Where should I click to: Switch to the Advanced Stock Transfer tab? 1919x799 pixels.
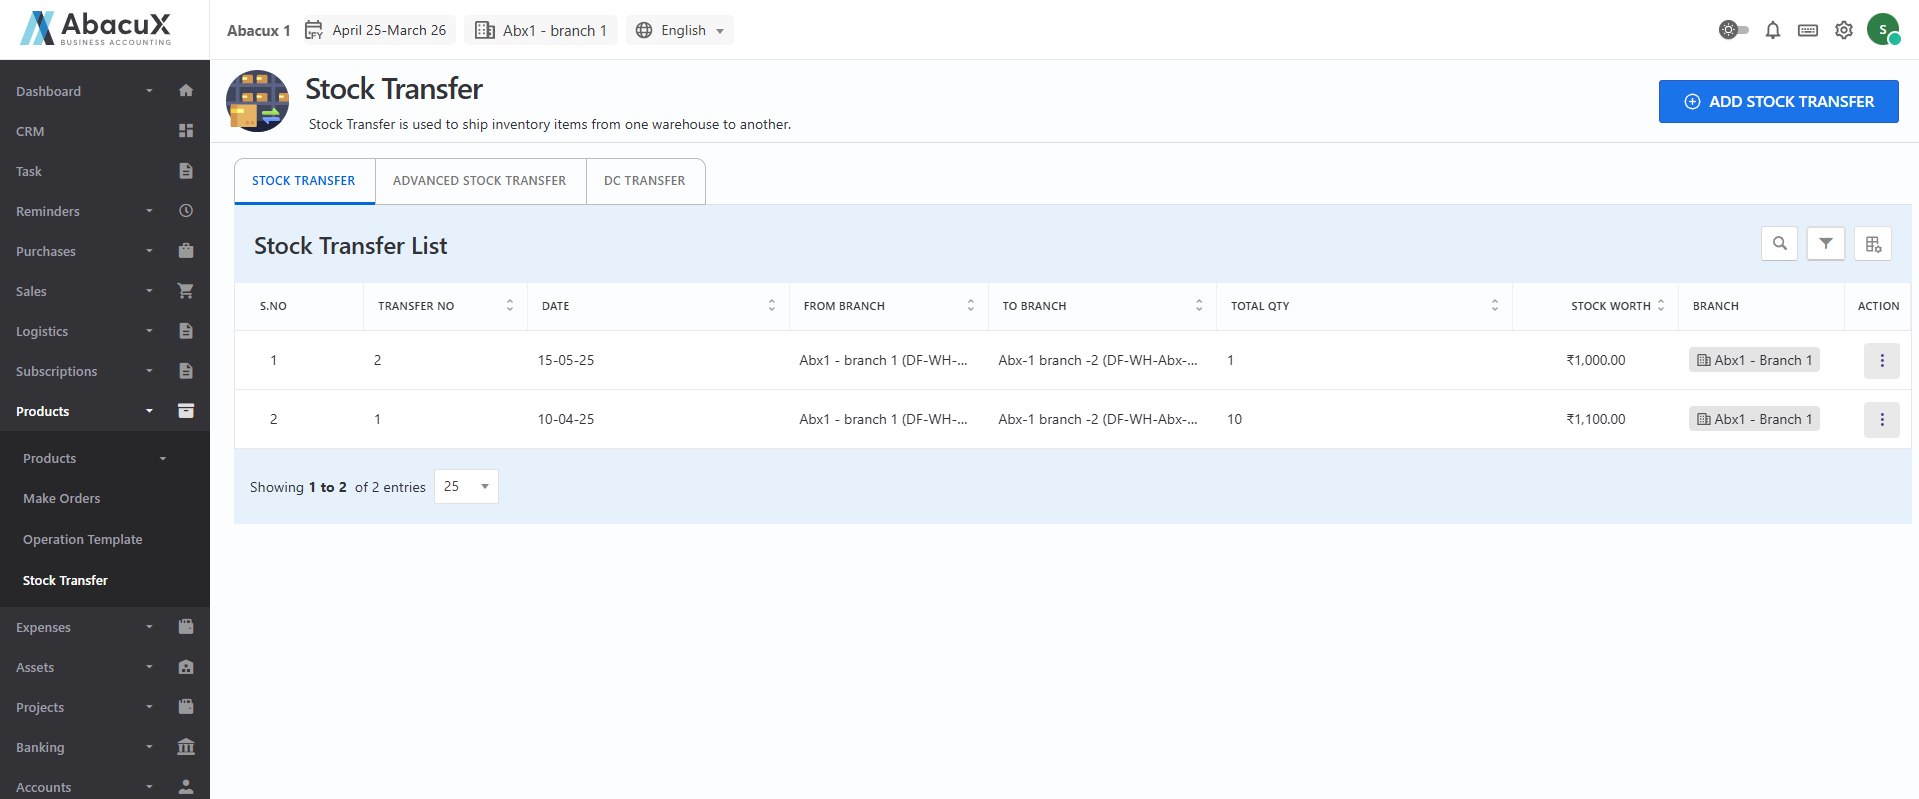(479, 181)
